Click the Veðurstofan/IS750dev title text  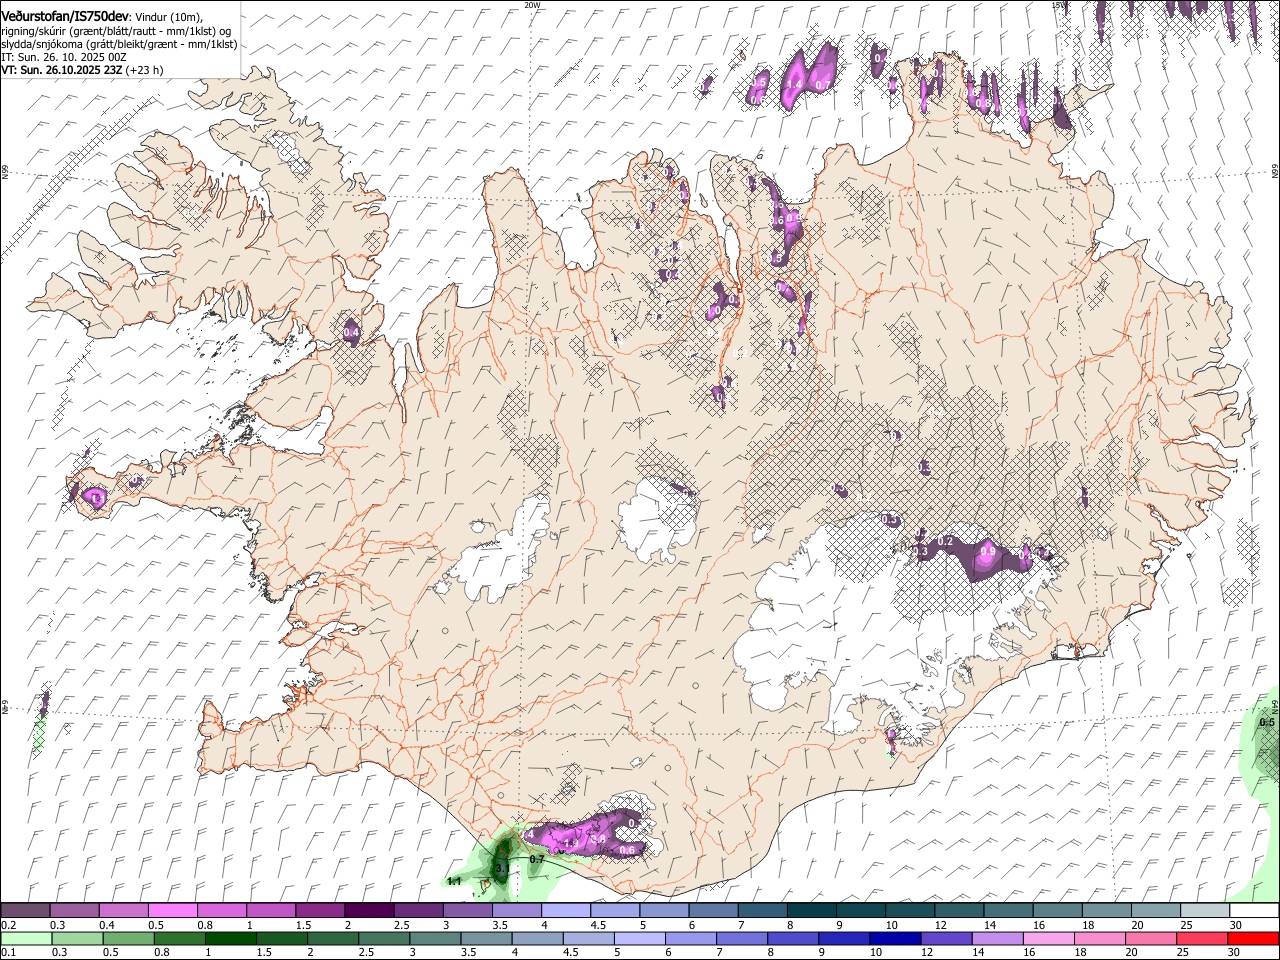[x=66, y=15]
